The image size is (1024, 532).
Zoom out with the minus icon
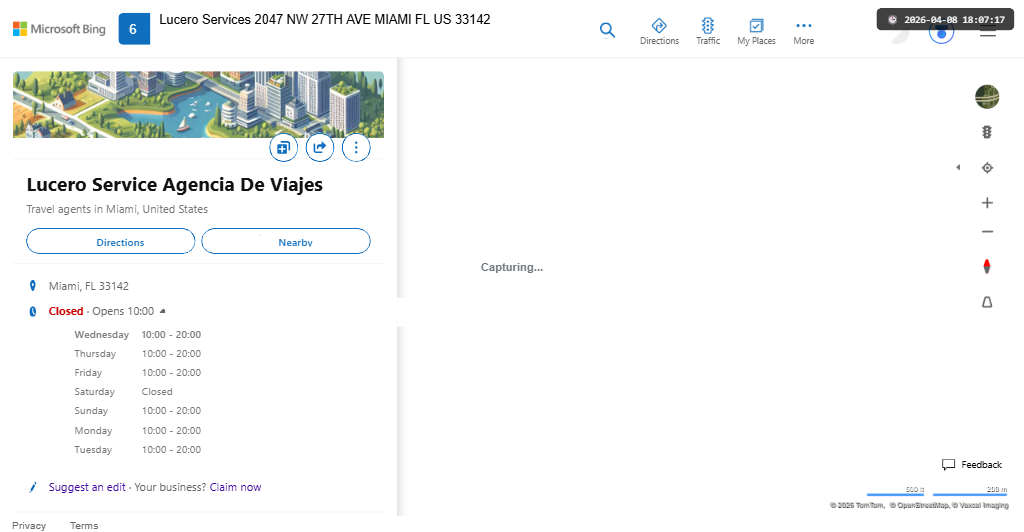(x=987, y=232)
